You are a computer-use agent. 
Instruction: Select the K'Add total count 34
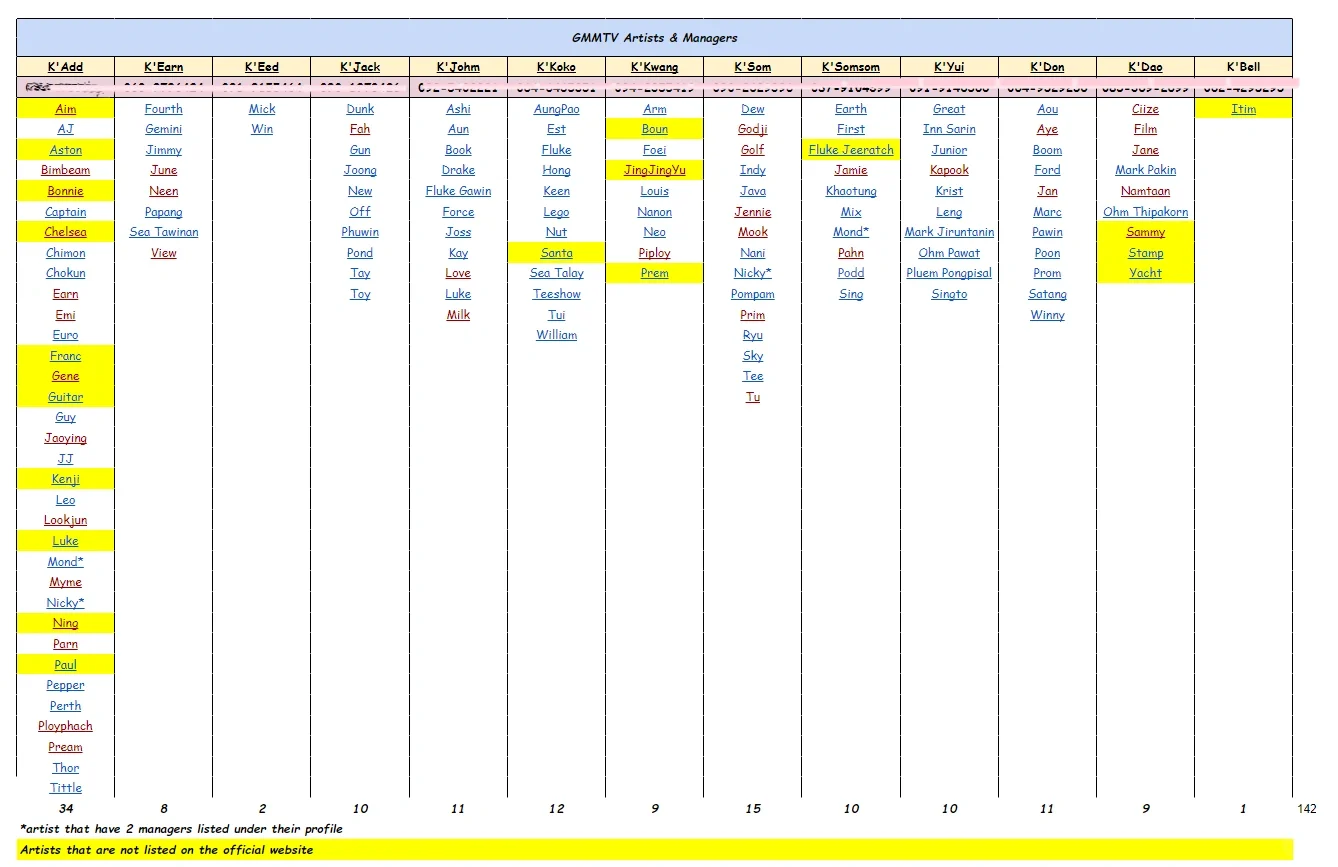65,809
